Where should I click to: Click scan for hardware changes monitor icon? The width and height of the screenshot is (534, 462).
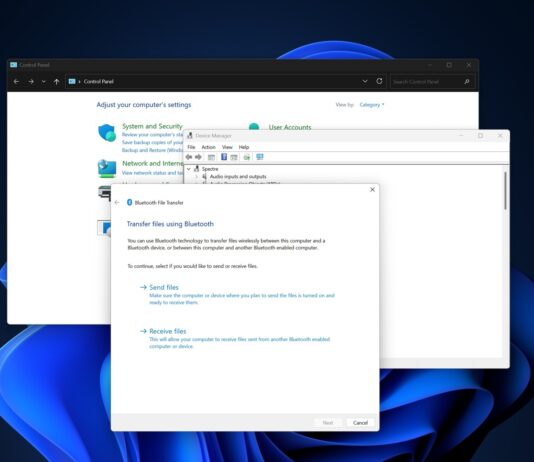260,157
